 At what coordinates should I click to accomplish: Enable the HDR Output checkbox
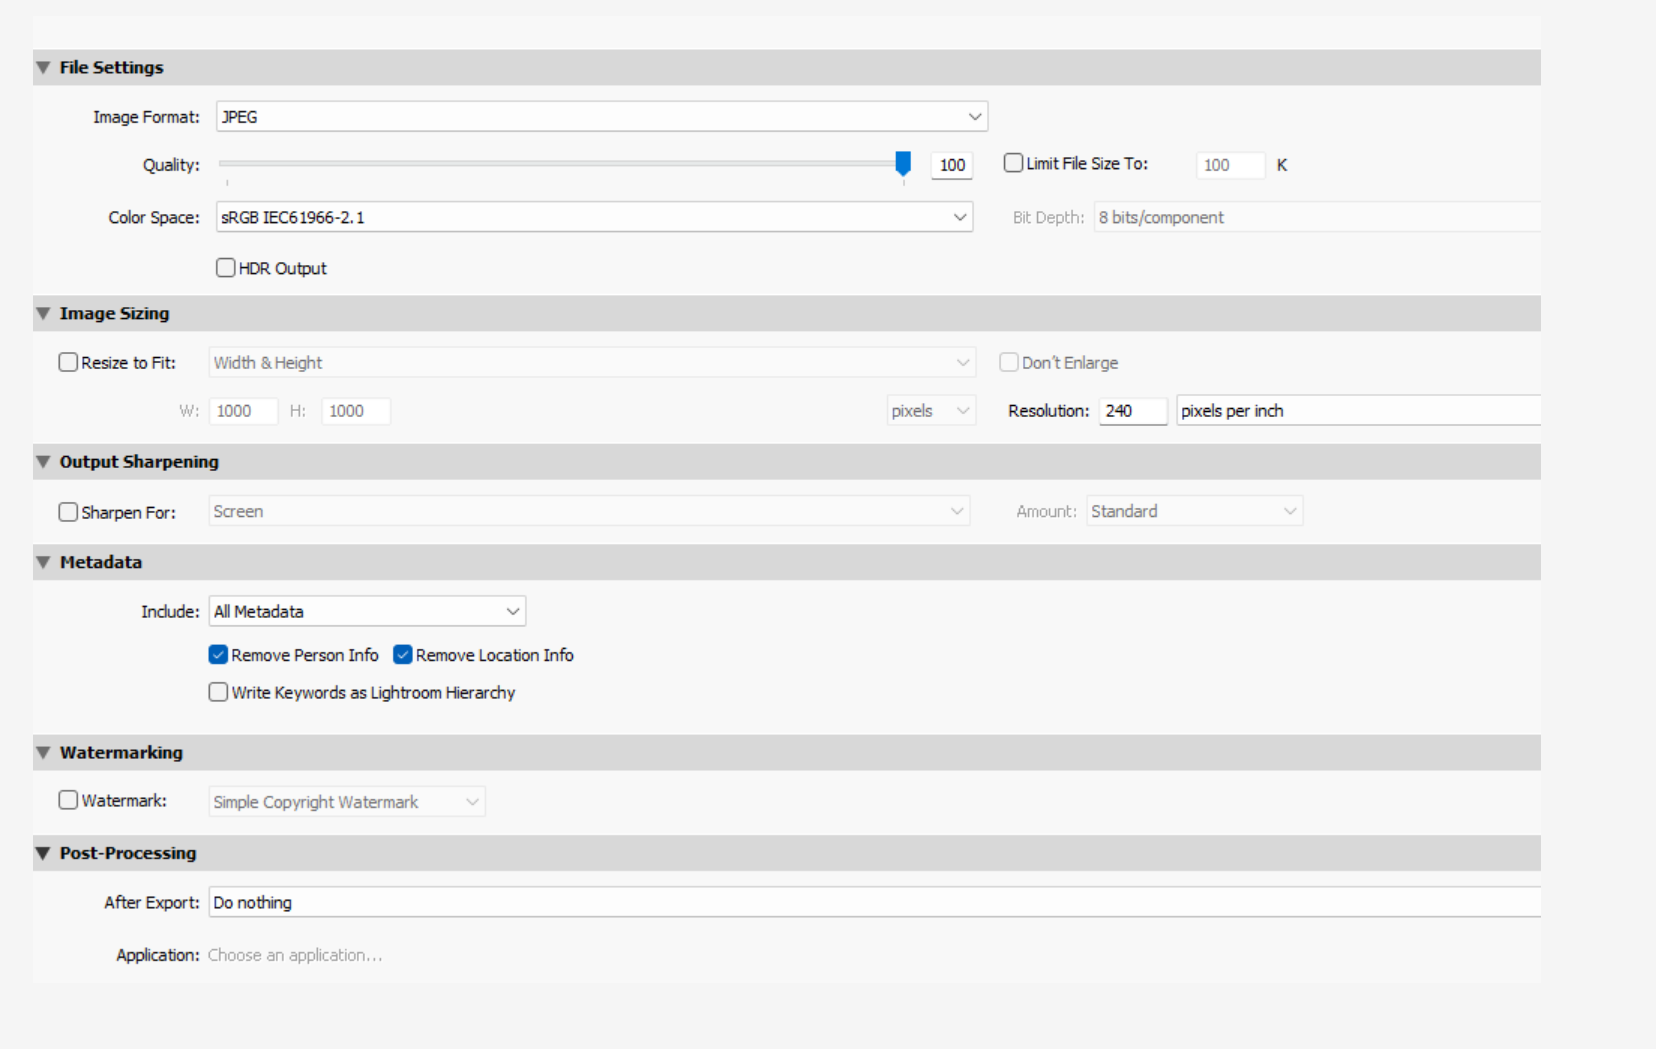click(x=226, y=268)
